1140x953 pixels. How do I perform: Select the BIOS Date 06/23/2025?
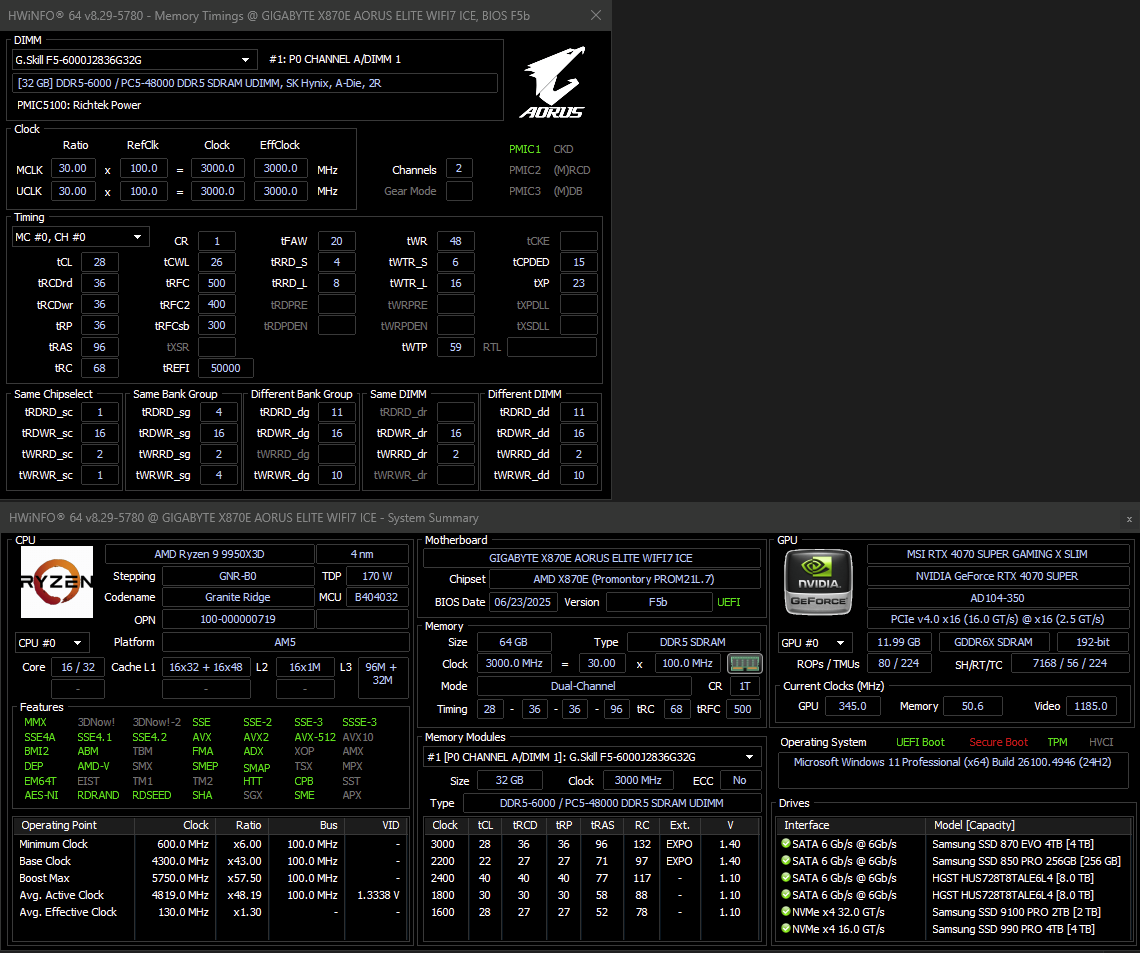[523, 602]
